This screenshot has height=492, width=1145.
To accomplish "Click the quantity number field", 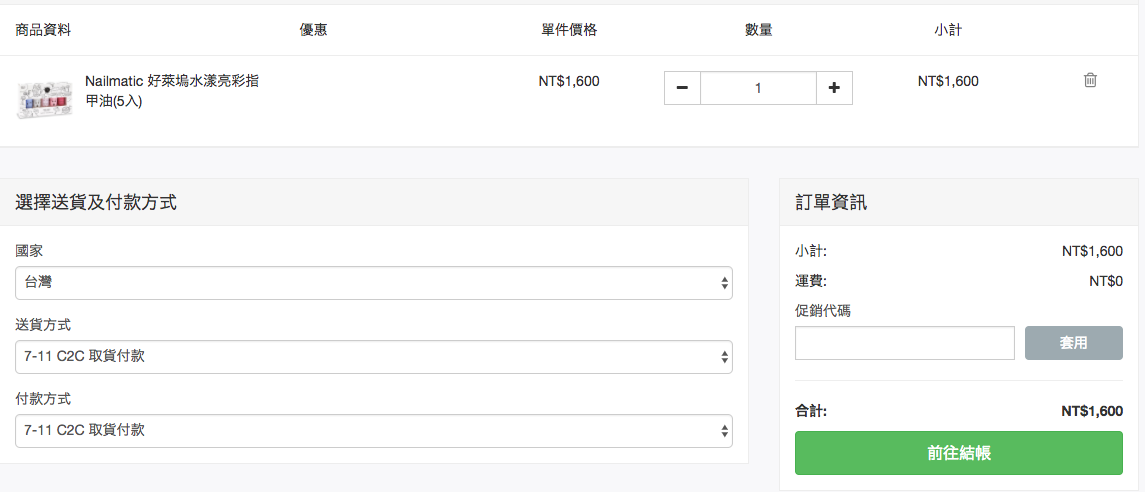I will tap(758, 88).
